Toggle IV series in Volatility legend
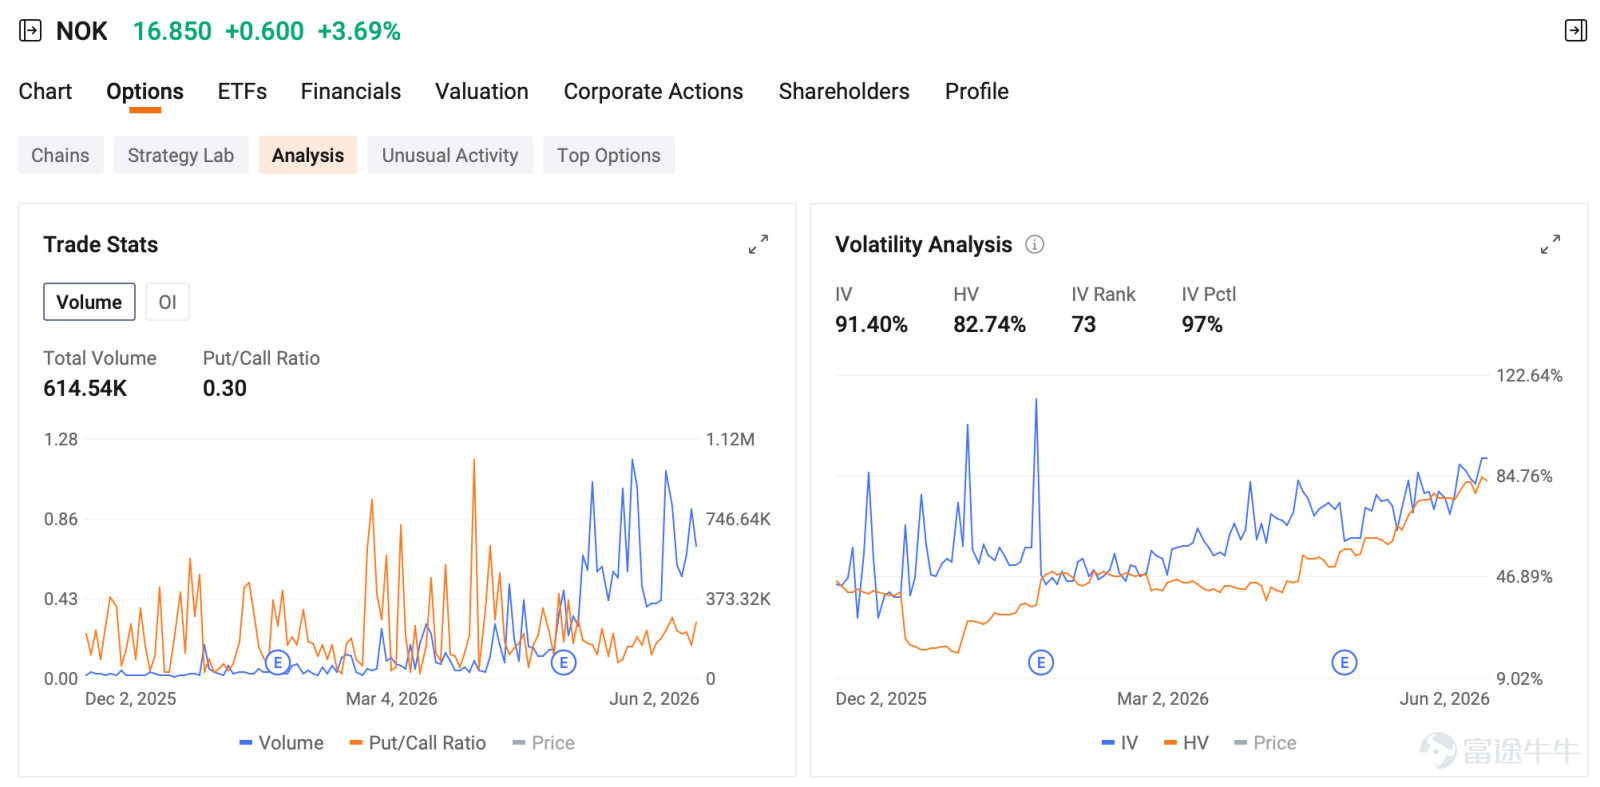 (1119, 743)
